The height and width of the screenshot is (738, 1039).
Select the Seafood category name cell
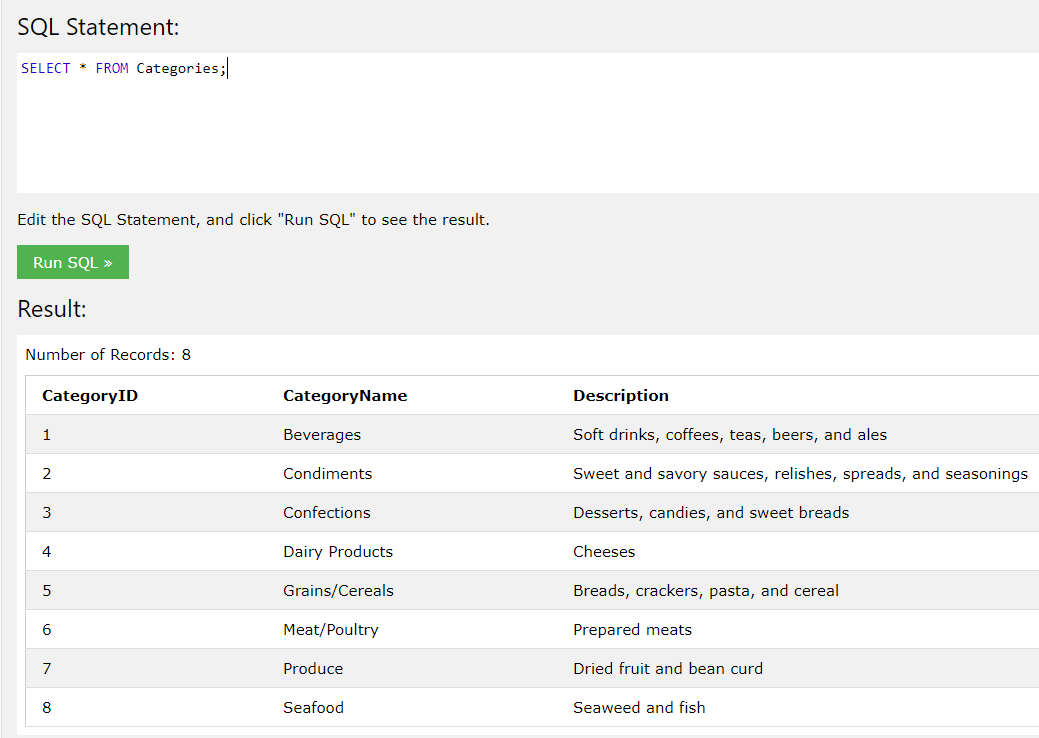[x=313, y=708]
